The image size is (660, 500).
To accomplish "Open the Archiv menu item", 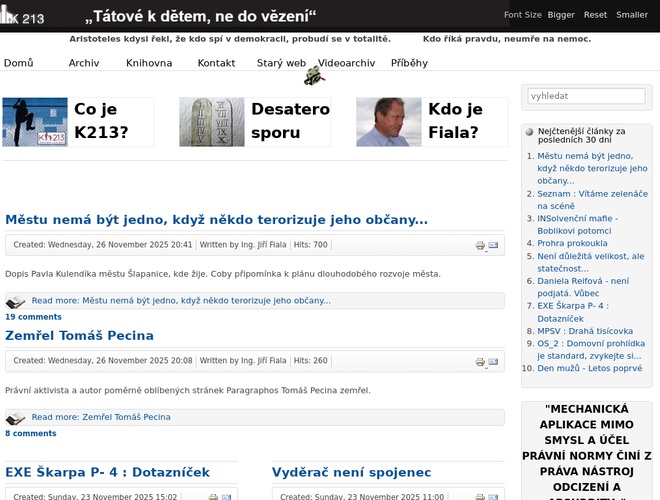I will point(84,63).
